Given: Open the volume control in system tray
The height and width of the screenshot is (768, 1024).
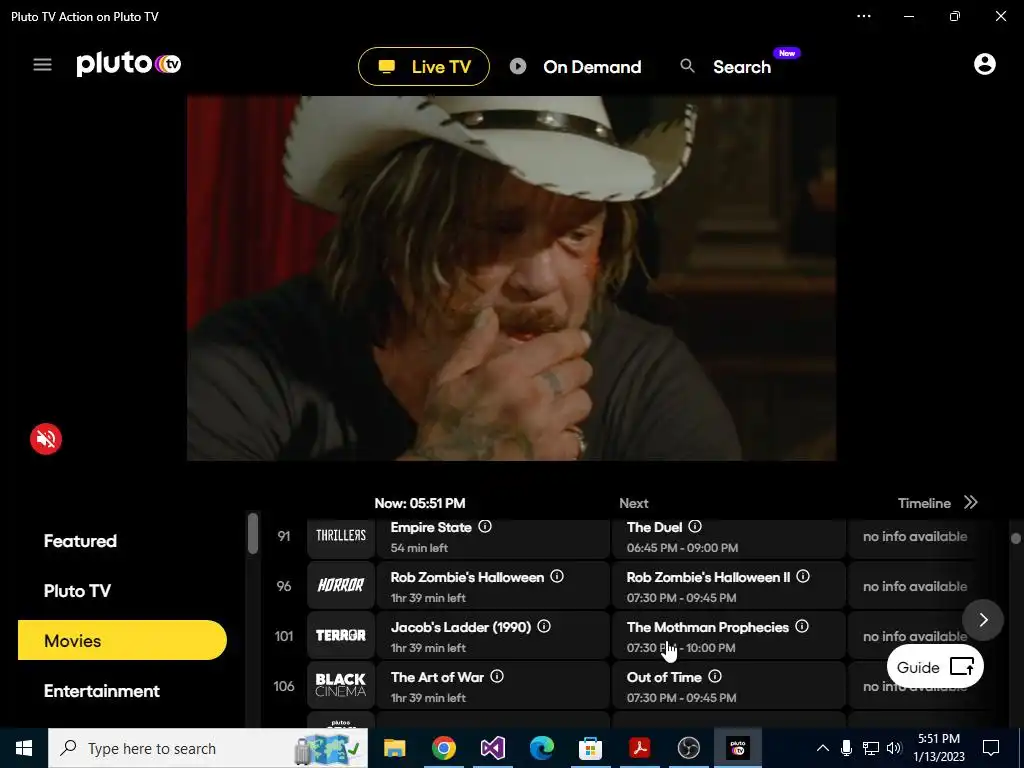Looking at the screenshot, I should pos(894,748).
